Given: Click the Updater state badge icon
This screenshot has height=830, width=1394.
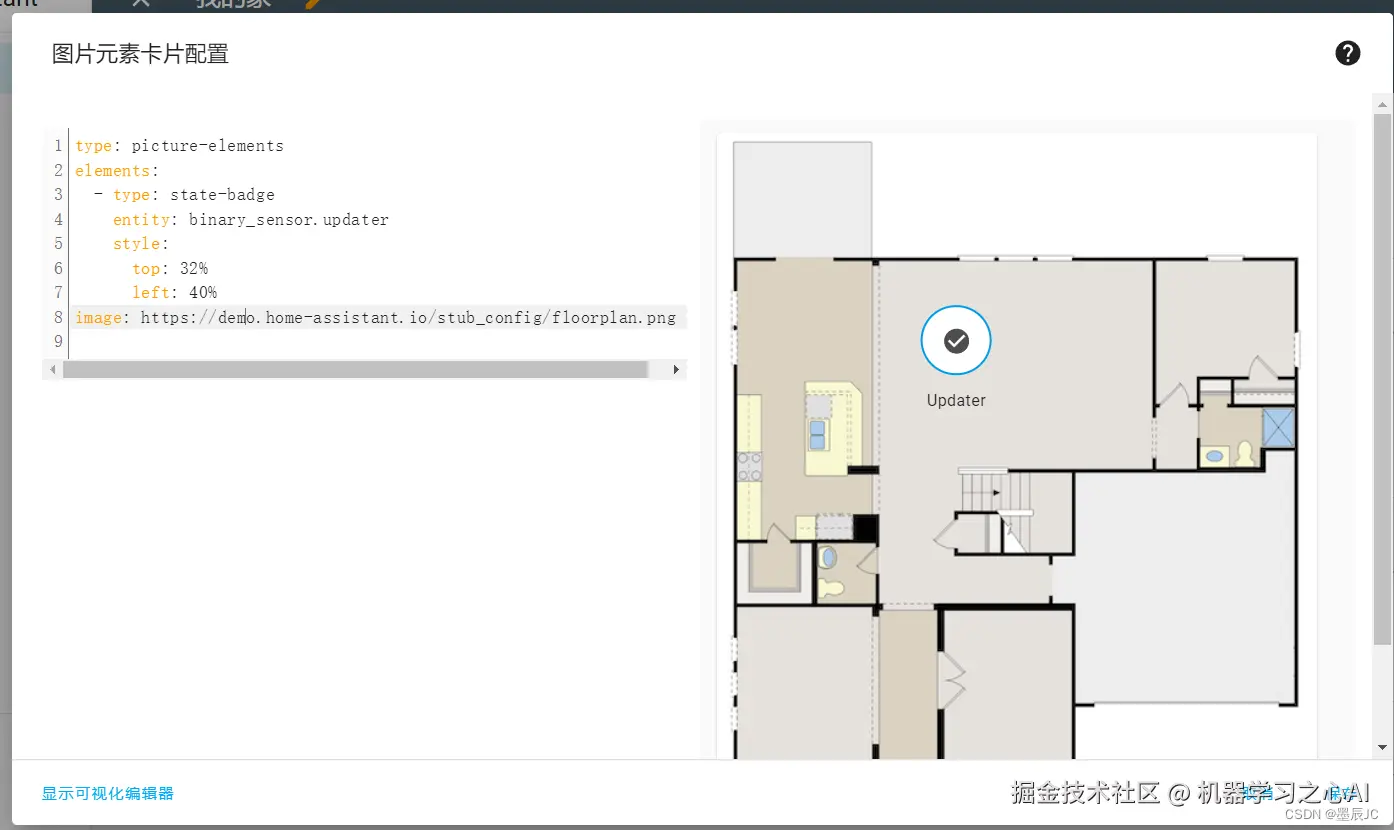Looking at the screenshot, I should tap(956, 341).
